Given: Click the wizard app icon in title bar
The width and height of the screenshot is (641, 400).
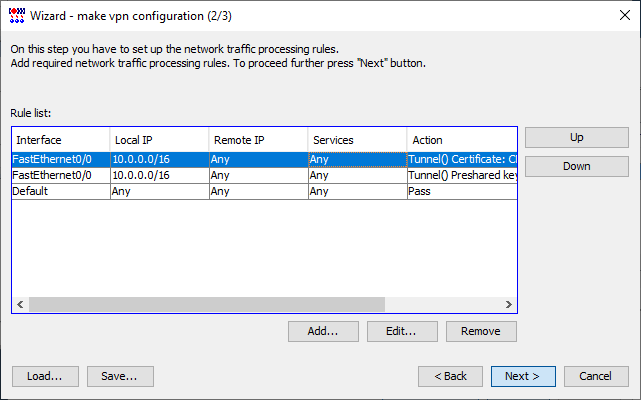Looking at the screenshot, I should 17,16.
